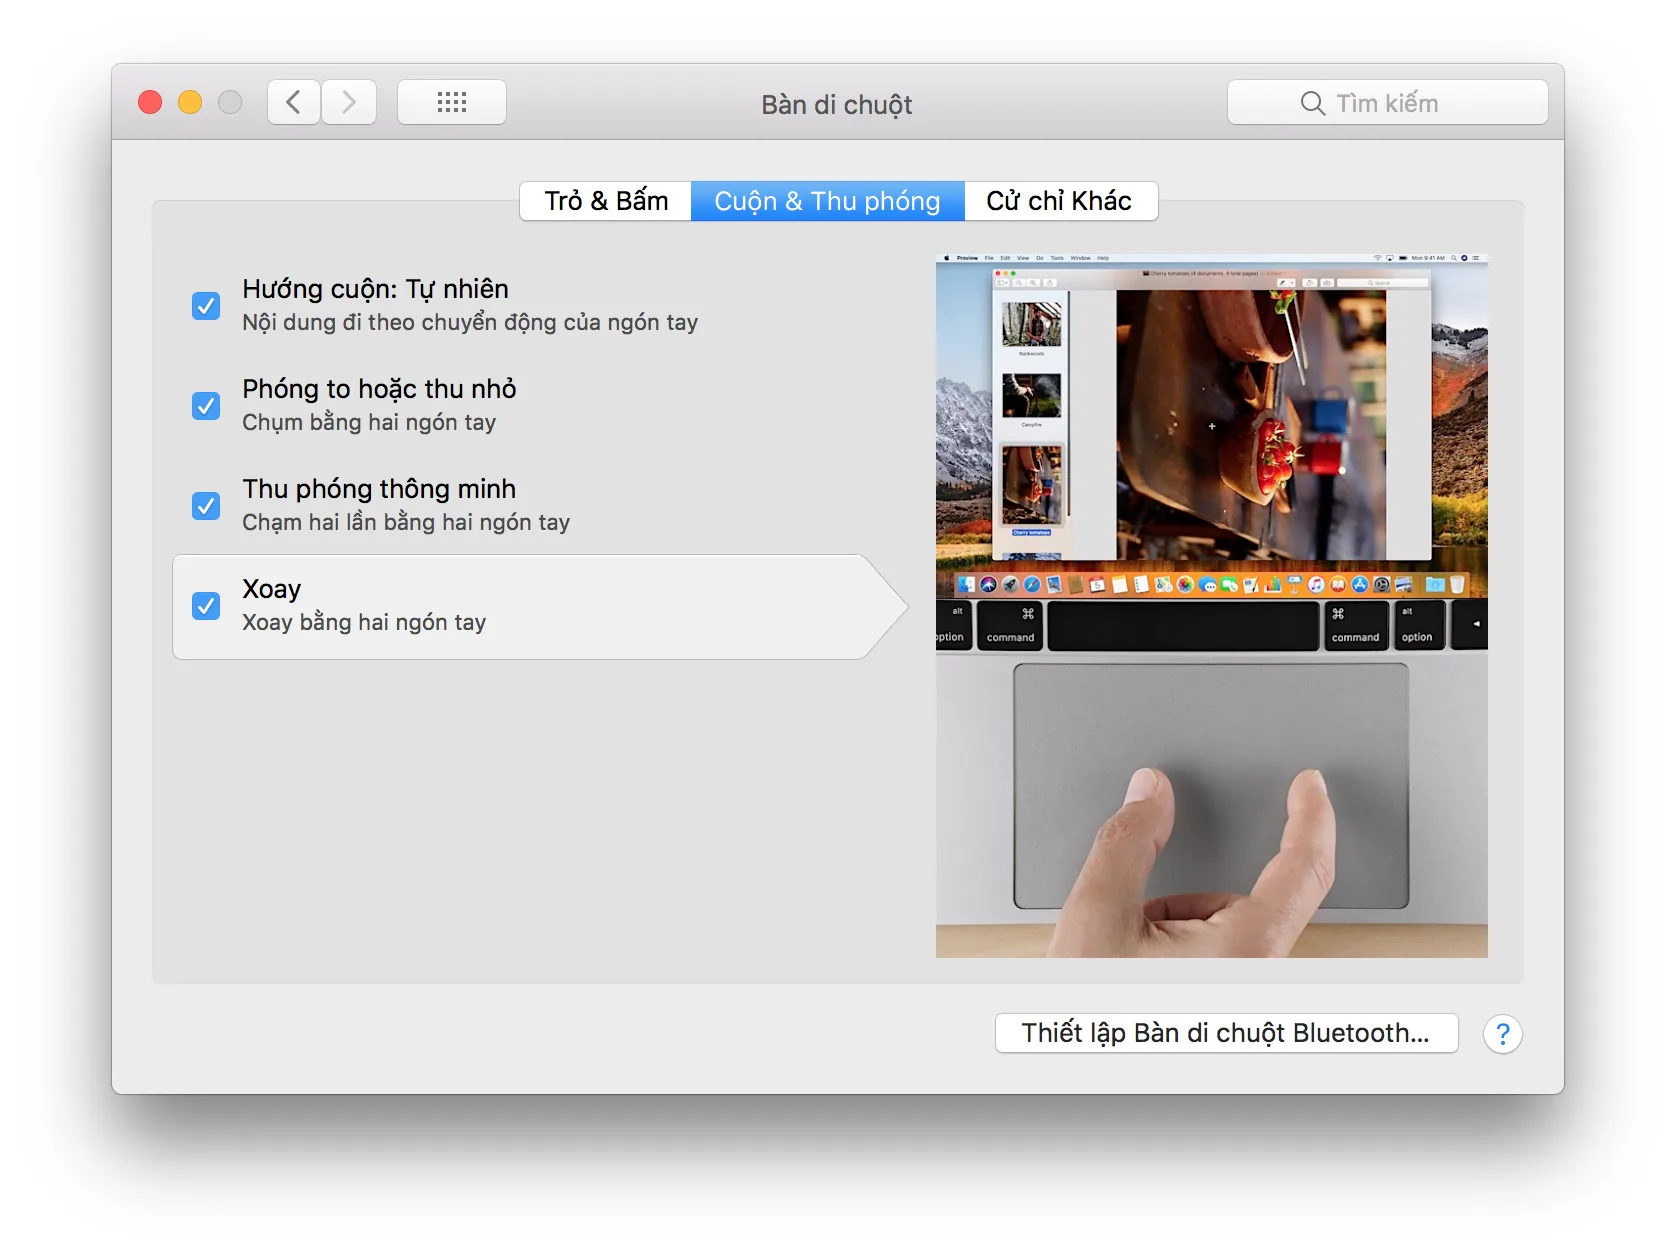Toggle Phóng to hoặc thu nhỏ checkbox
This screenshot has width=1676, height=1254.
tap(206, 405)
